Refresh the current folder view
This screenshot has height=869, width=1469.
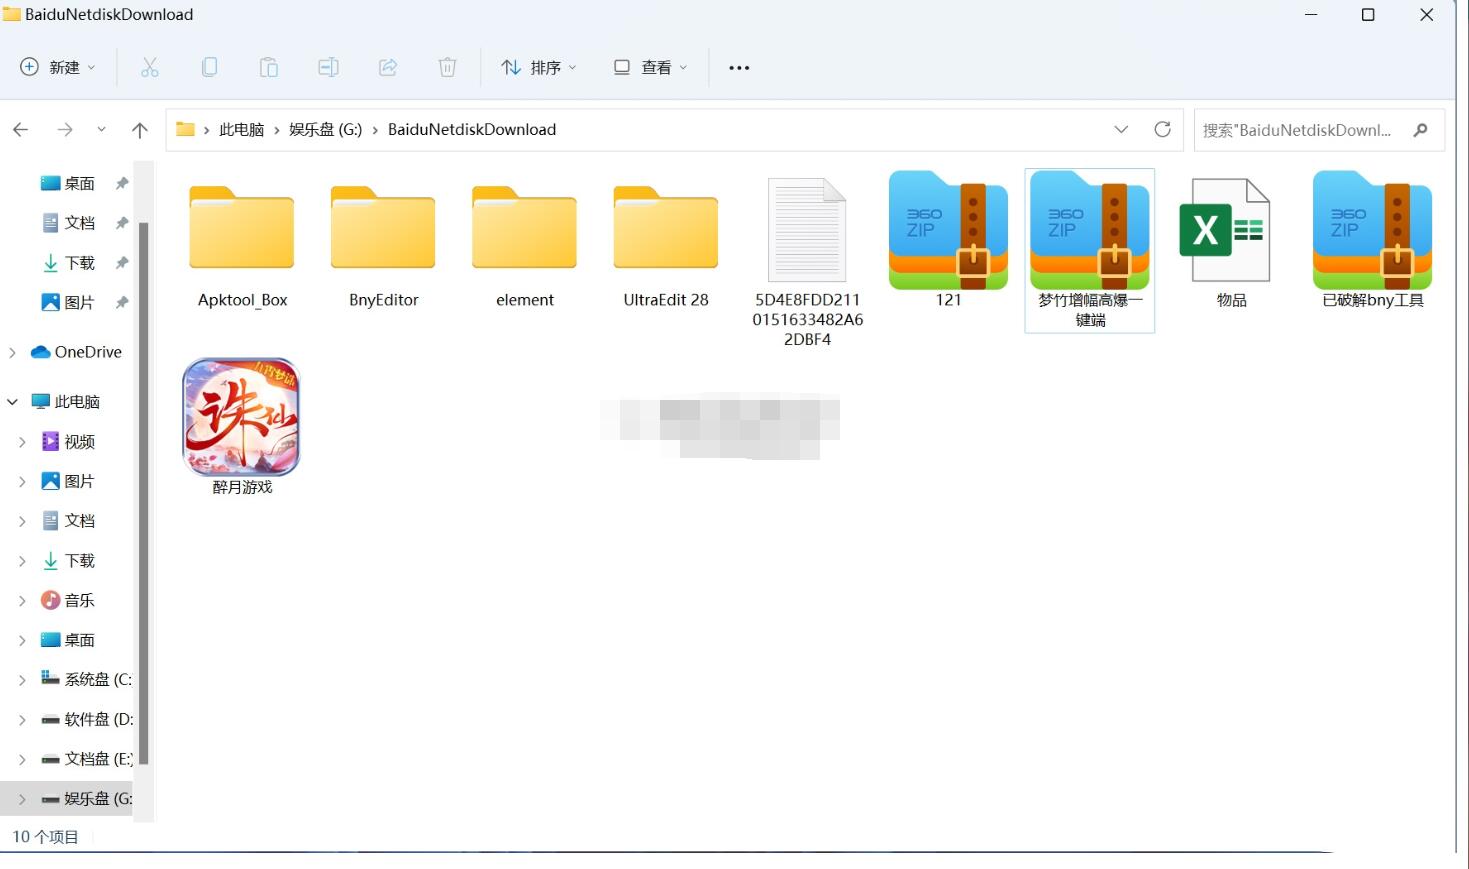pos(1162,129)
